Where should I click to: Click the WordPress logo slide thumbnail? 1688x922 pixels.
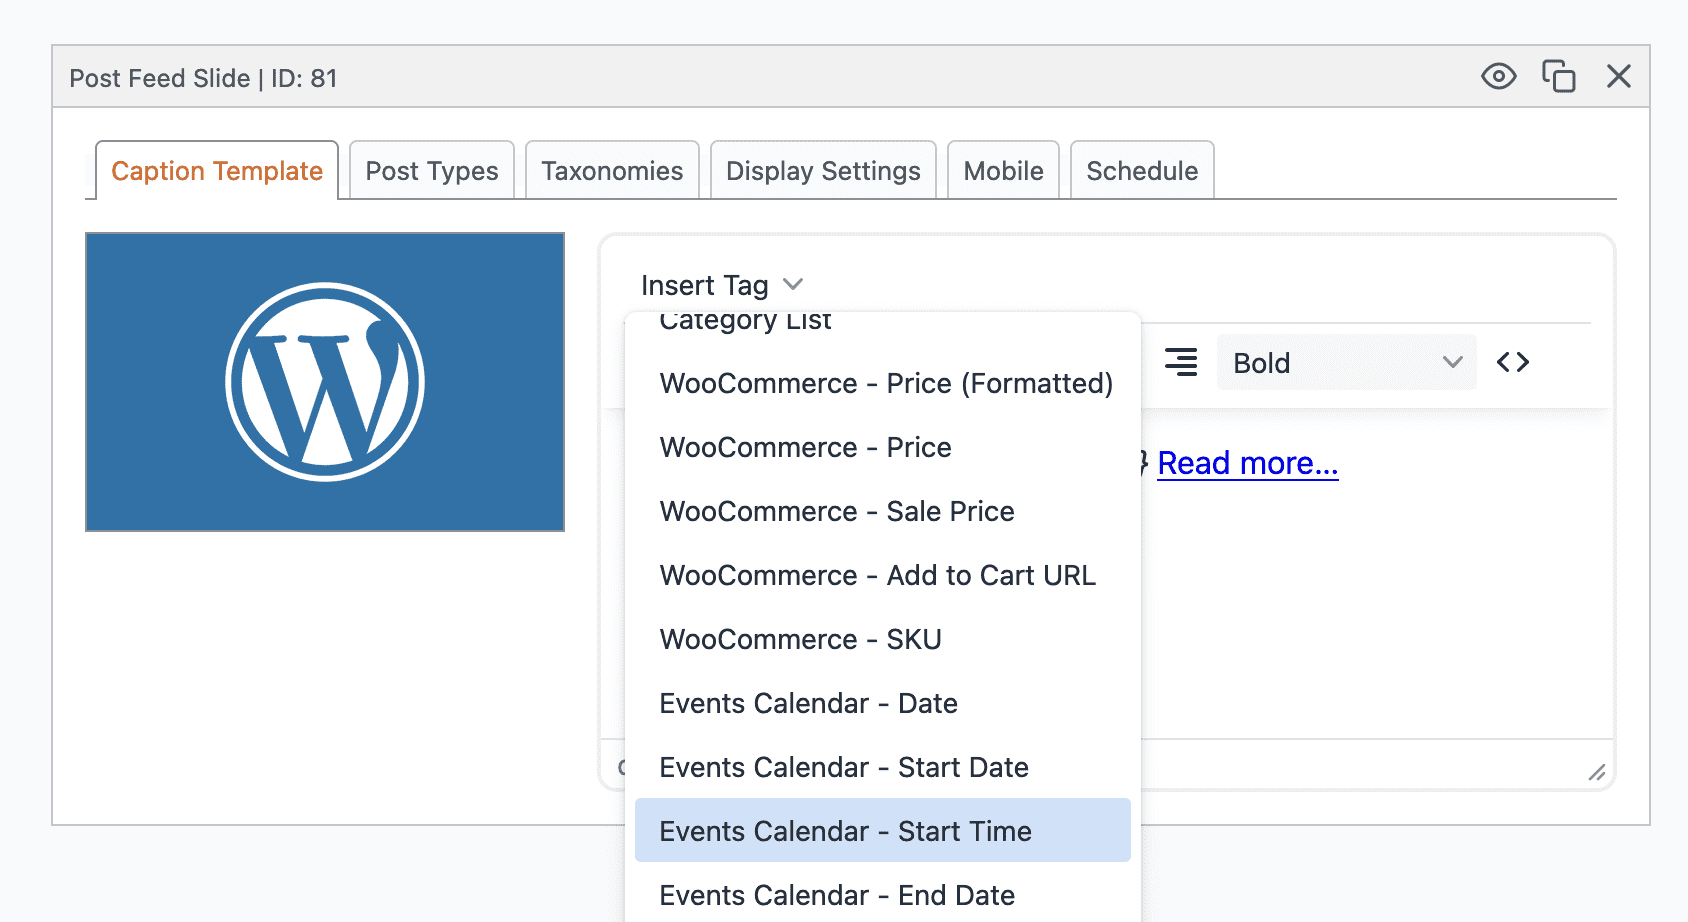(325, 382)
